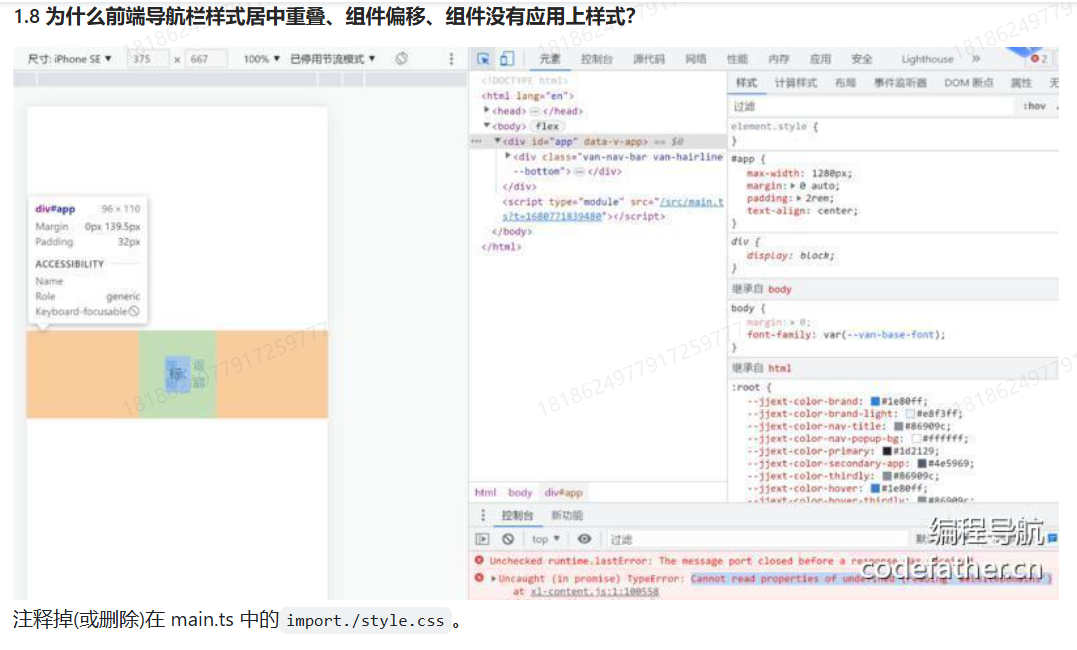Screen dimensions: 1077x650
Task: Select the 事件监听器 subtab
Action: (900, 83)
